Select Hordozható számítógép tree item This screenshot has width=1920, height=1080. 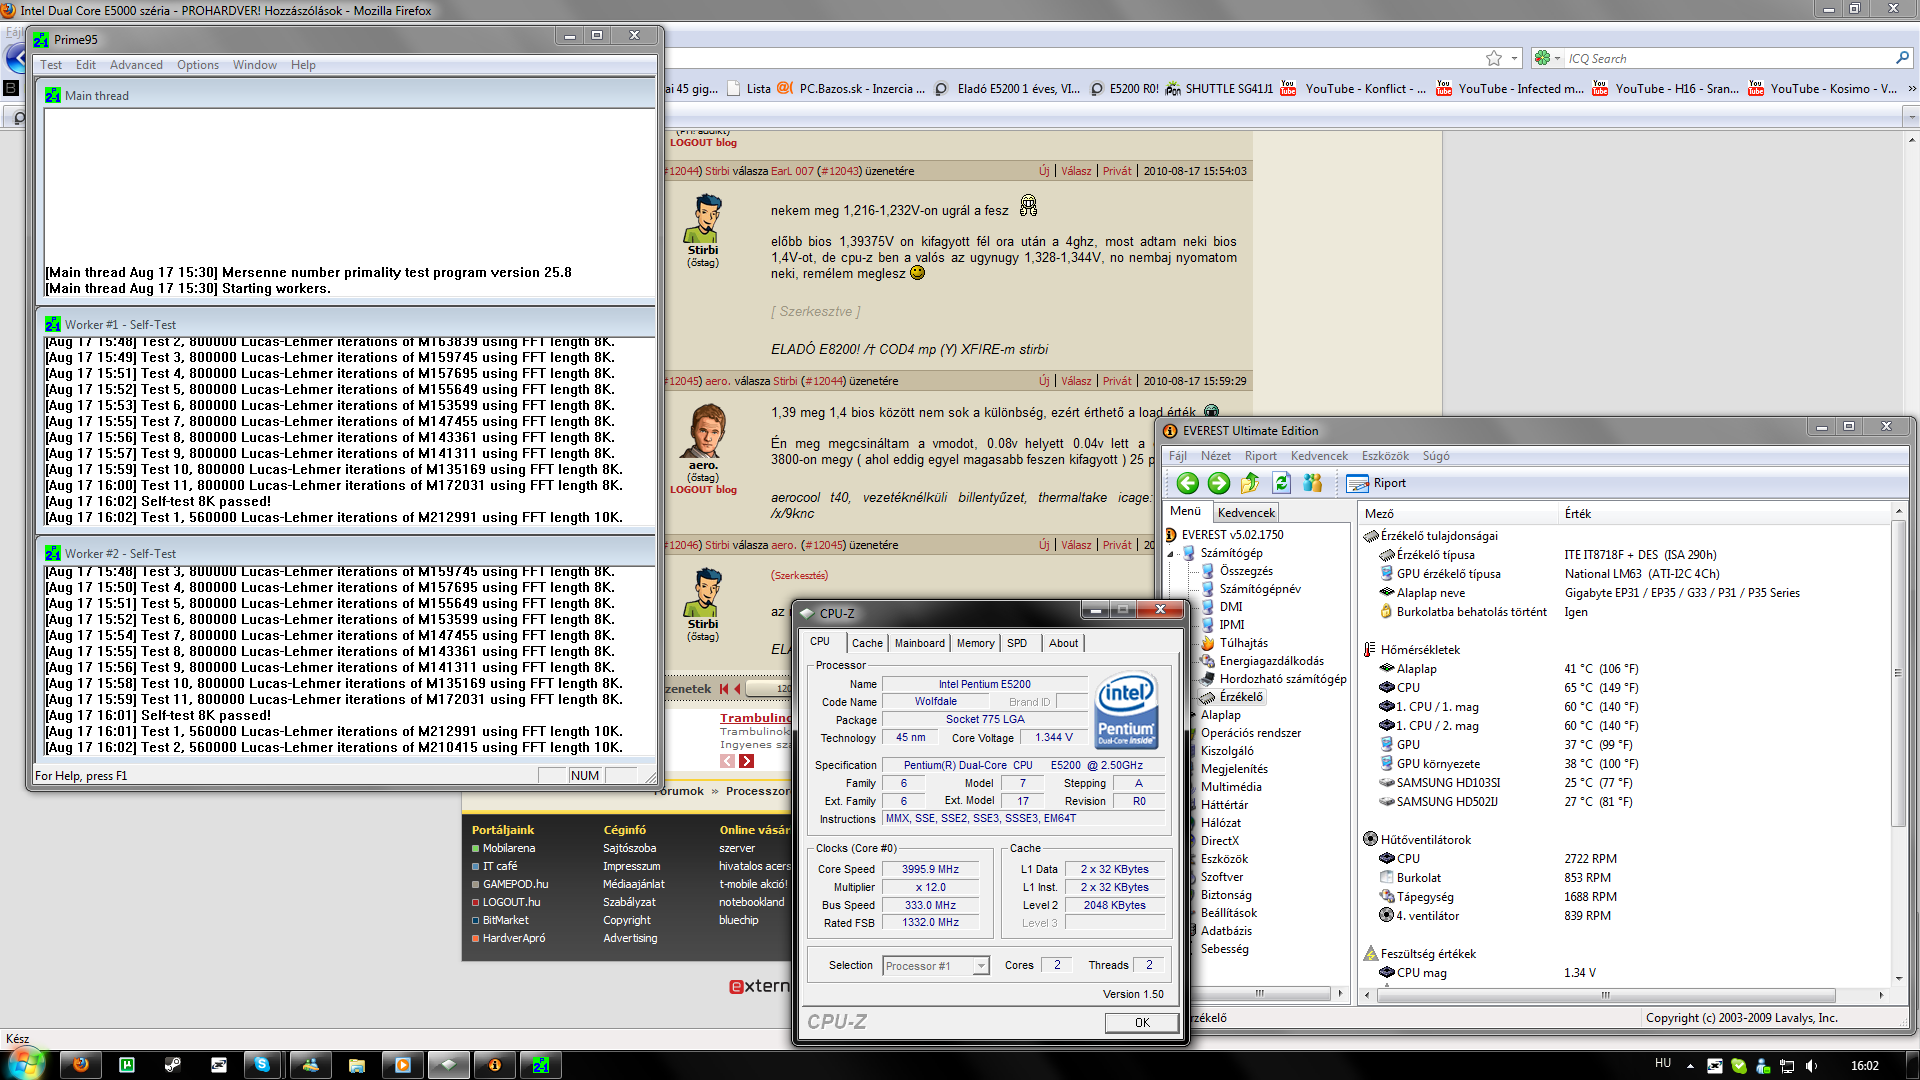click(1282, 679)
